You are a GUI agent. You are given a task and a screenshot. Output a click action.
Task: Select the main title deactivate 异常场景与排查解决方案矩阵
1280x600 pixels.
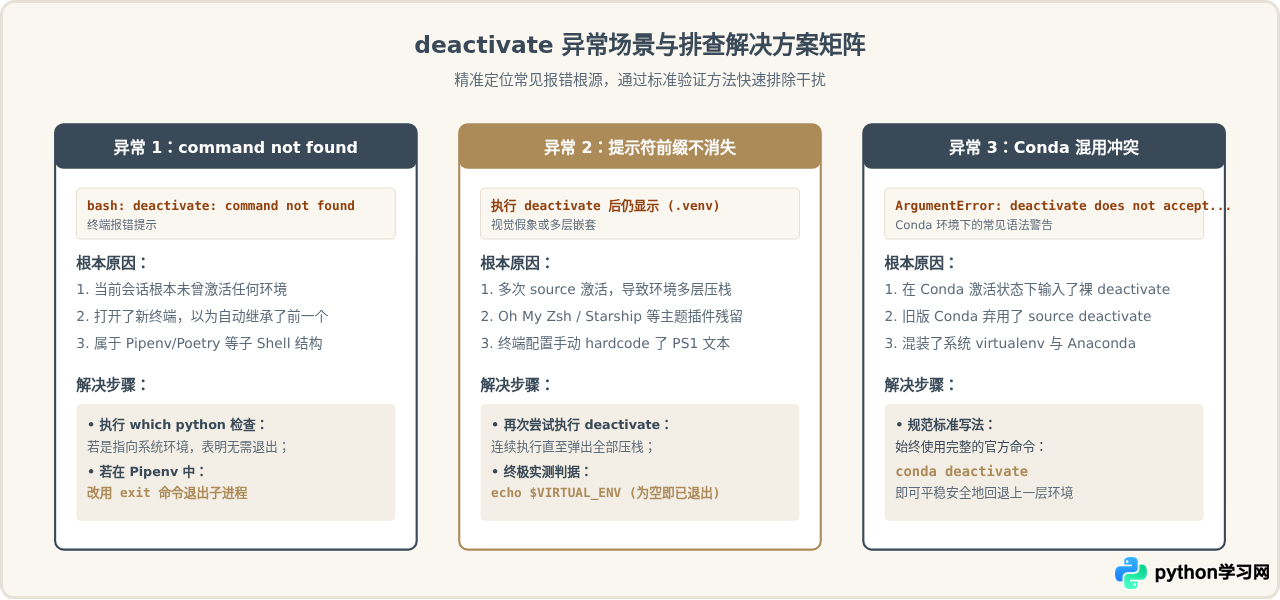[640, 45]
